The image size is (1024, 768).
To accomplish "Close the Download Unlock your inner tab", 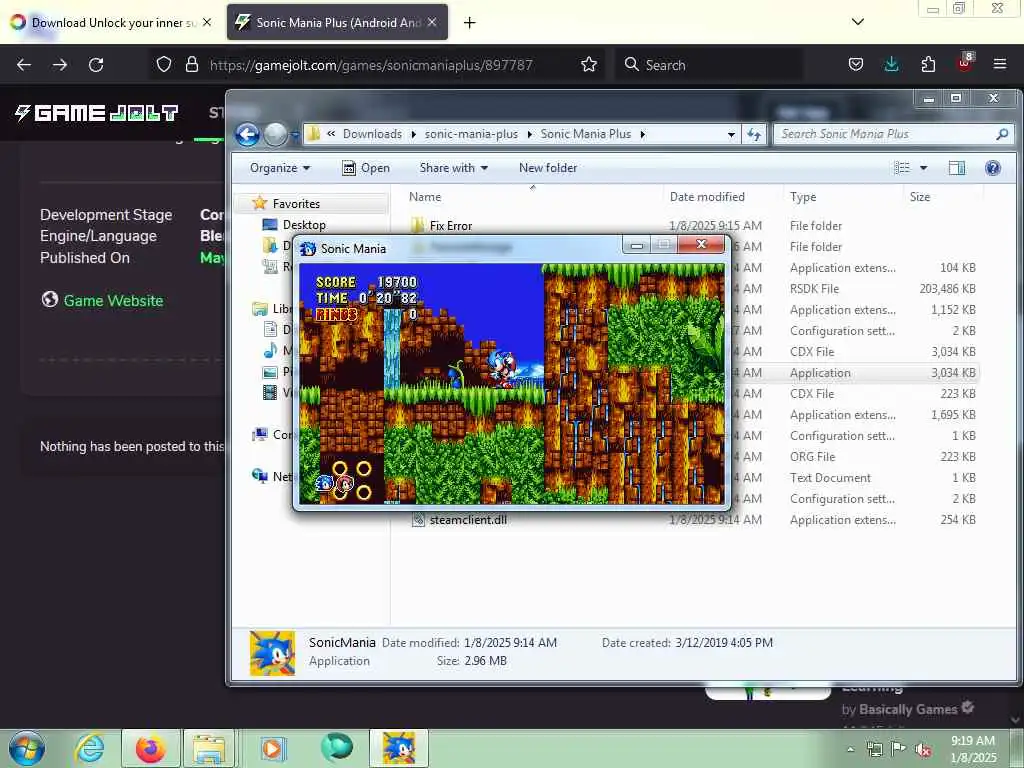I will [207, 22].
